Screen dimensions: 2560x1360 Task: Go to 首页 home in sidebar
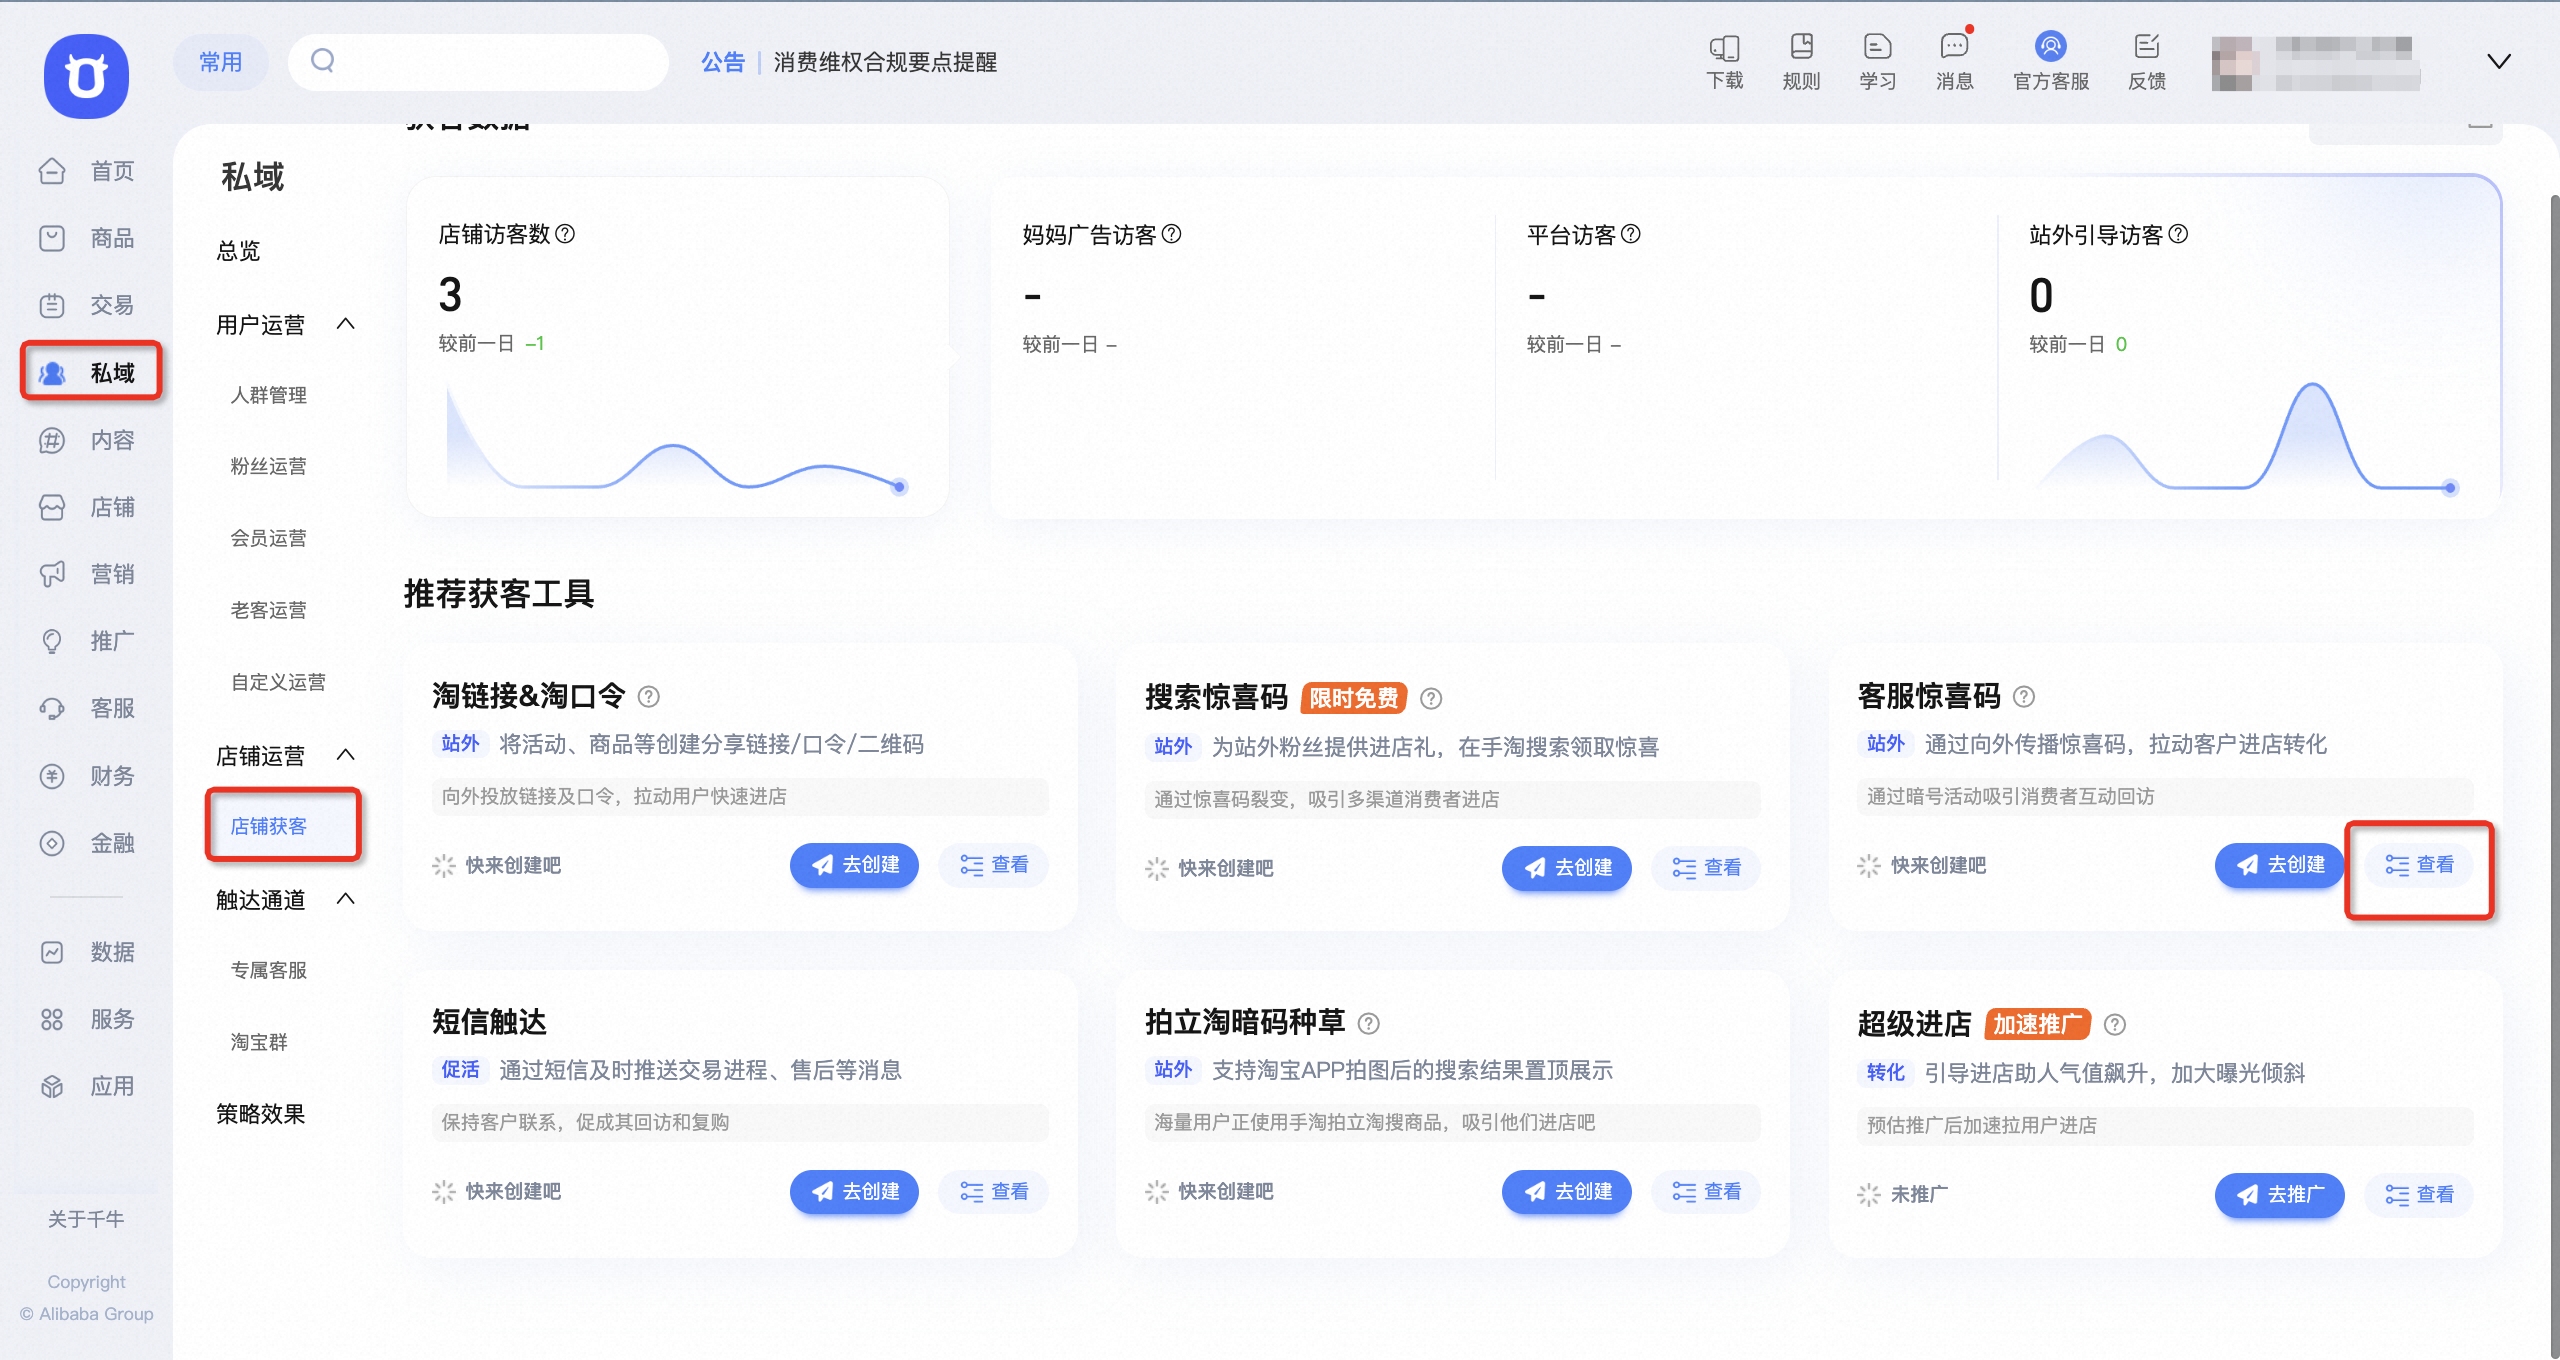click(87, 171)
